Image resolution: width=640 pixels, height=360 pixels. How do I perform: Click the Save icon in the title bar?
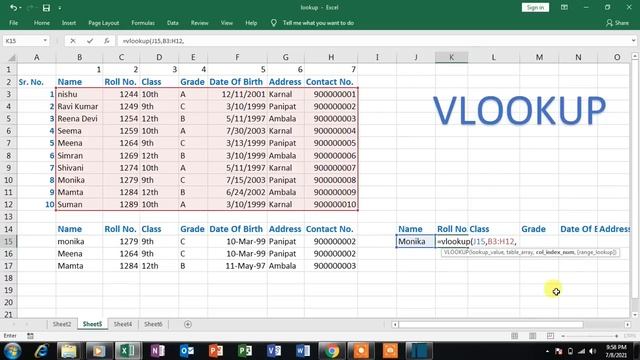(46, 7)
